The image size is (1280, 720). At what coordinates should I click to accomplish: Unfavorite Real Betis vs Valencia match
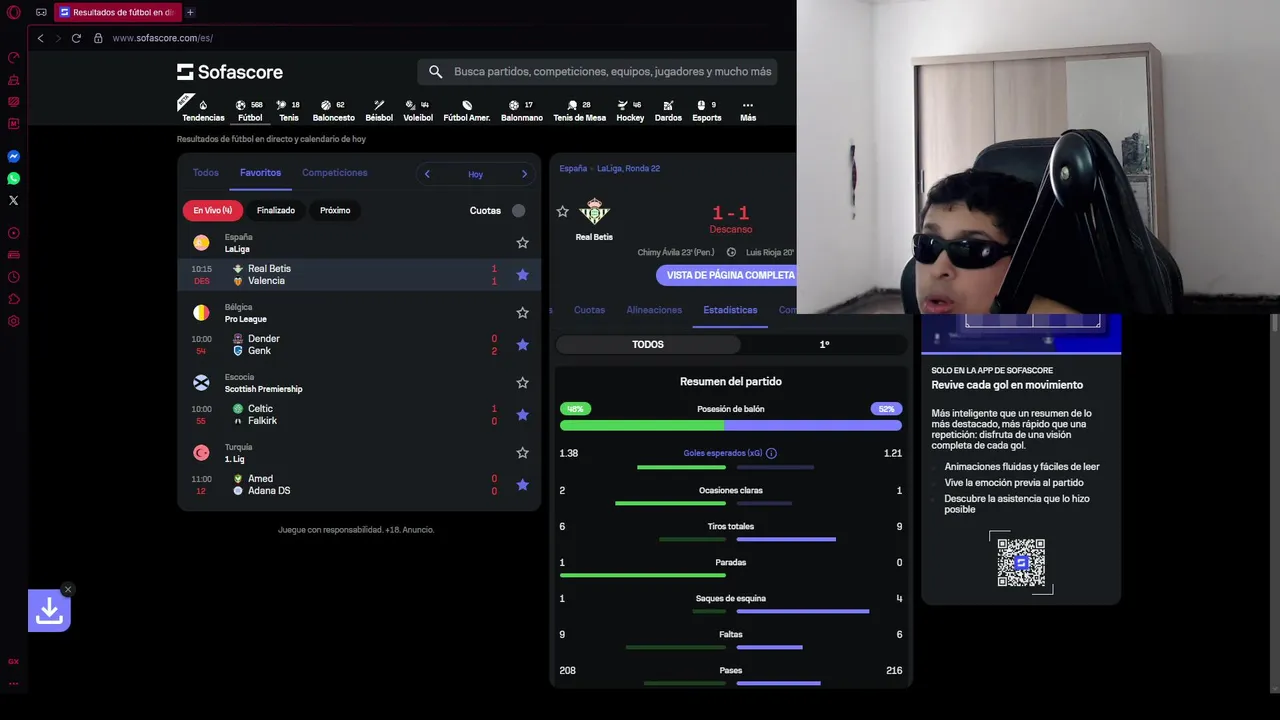(522, 275)
